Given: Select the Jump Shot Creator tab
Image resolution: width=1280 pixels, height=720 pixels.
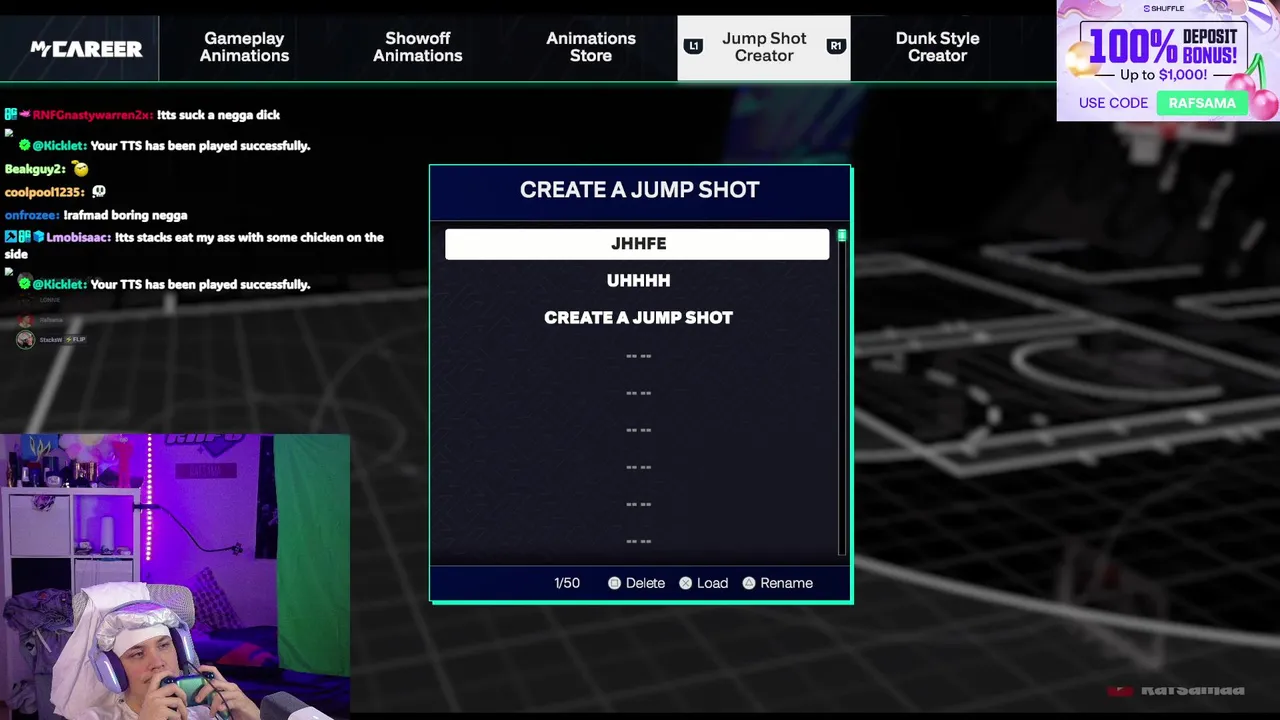Looking at the screenshot, I should [x=764, y=47].
